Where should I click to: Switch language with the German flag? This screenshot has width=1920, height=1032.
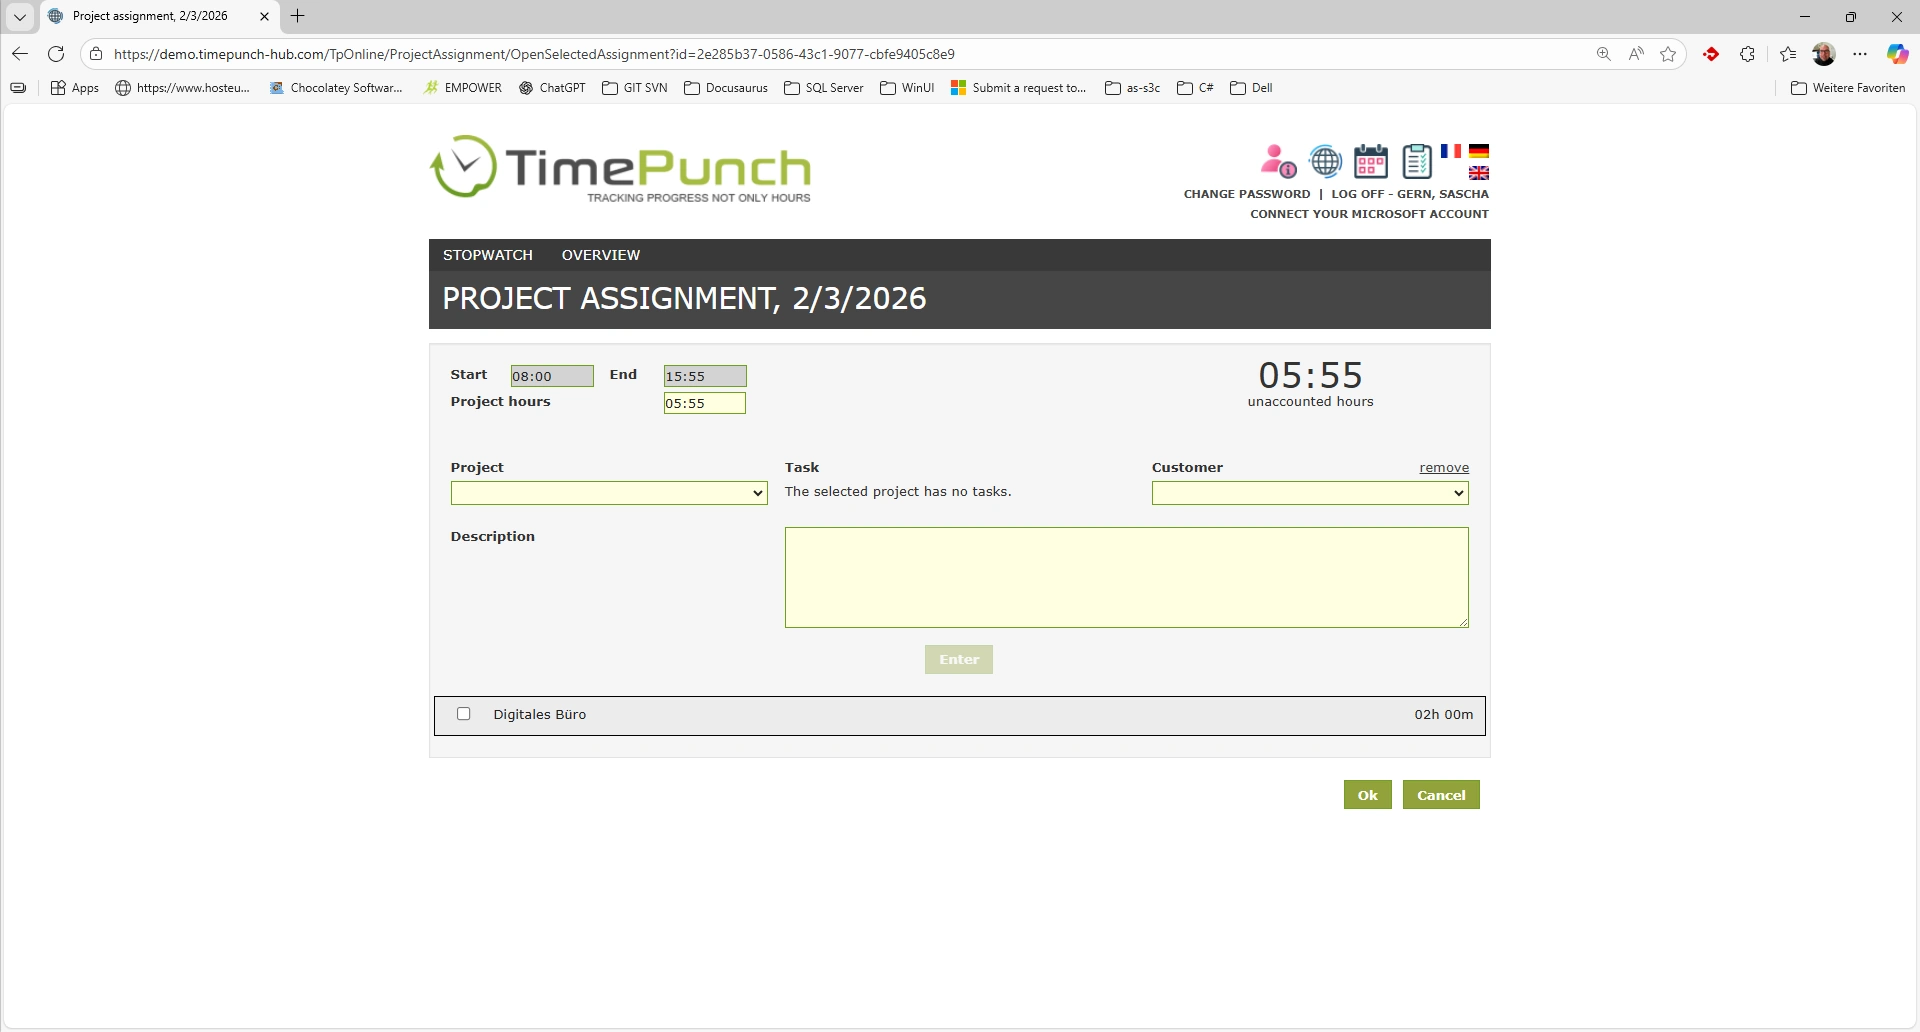click(1479, 151)
